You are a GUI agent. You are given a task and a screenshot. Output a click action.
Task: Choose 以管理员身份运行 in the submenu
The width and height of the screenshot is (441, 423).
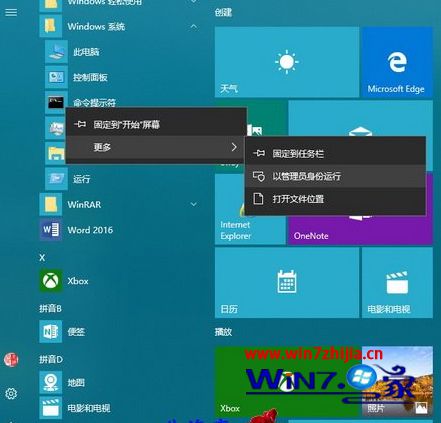pos(335,176)
